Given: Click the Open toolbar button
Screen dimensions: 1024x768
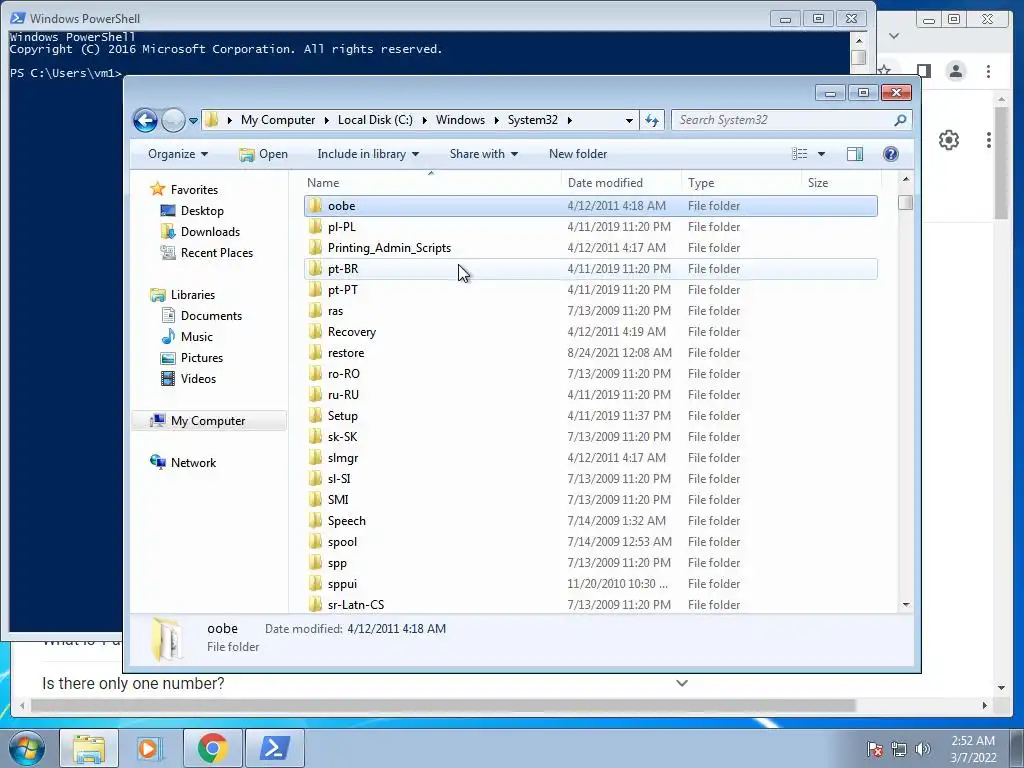Looking at the screenshot, I should click(x=264, y=154).
